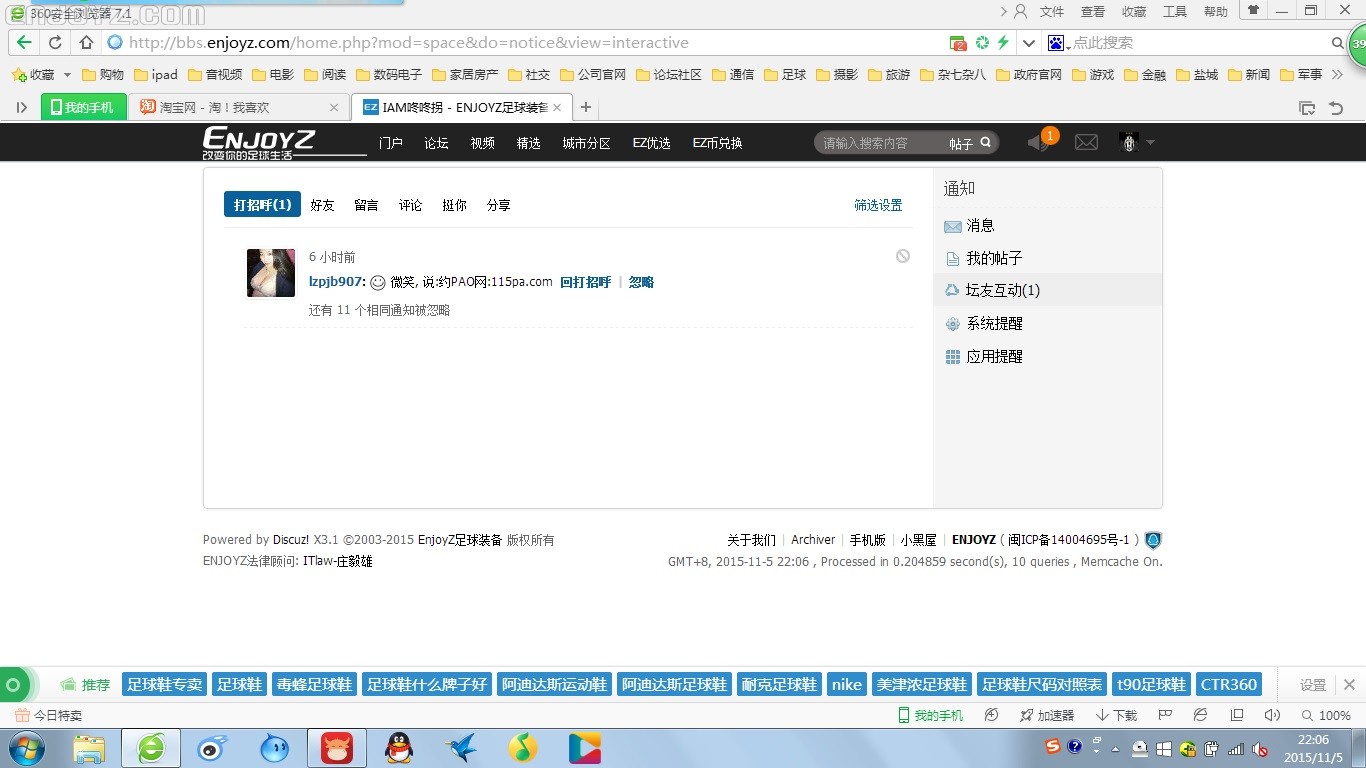Image resolution: width=1366 pixels, height=768 pixels.
Task: Open 城市分区 in the site navigation
Action: tap(586, 143)
